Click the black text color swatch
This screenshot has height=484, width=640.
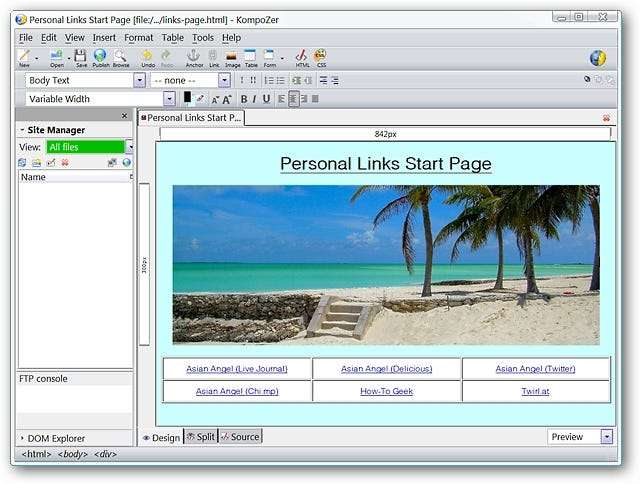[187, 98]
